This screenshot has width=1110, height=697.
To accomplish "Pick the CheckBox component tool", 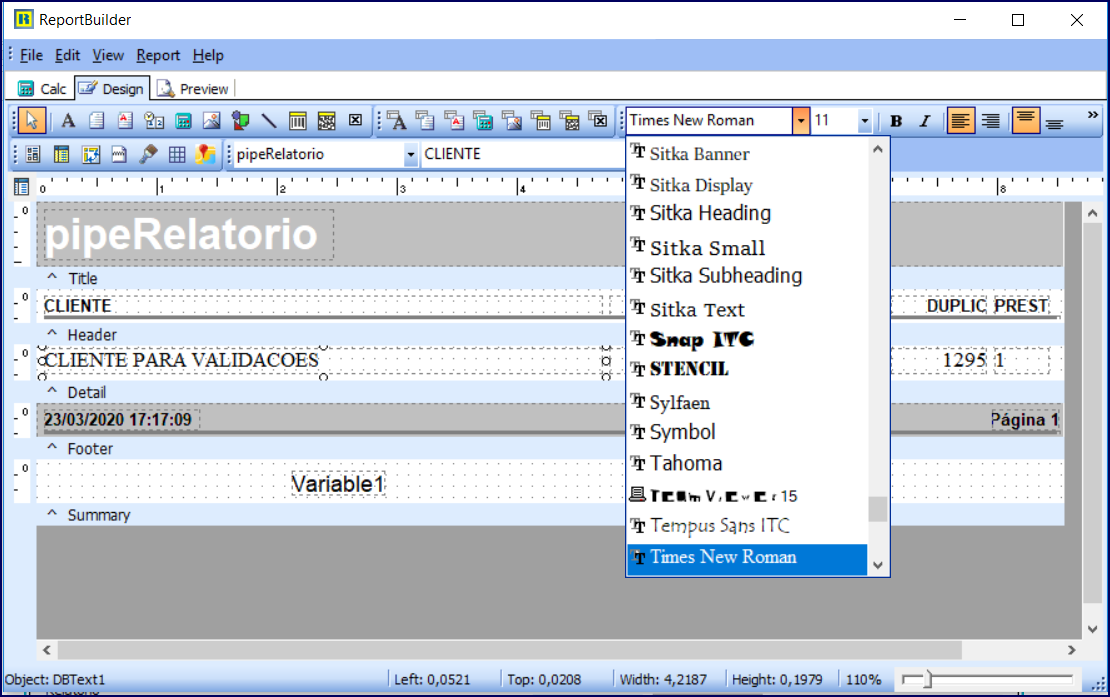I will 355,120.
